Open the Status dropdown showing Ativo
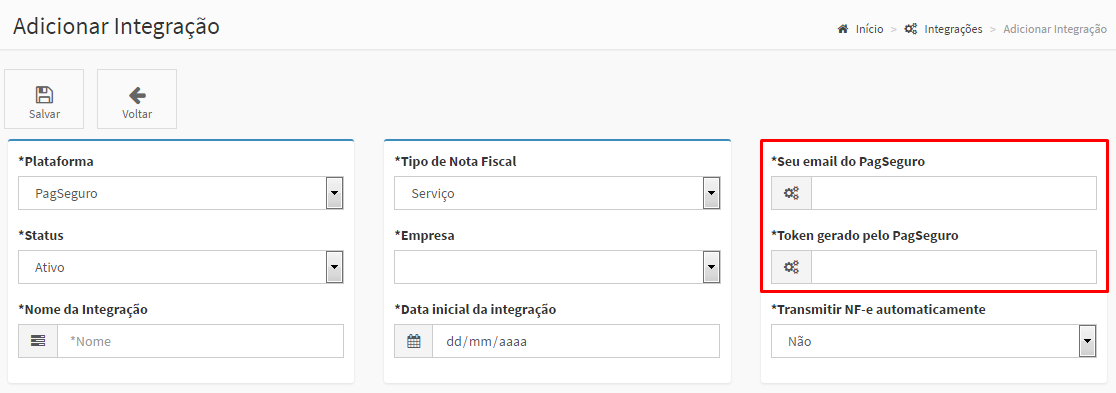 pyautogui.click(x=181, y=267)
